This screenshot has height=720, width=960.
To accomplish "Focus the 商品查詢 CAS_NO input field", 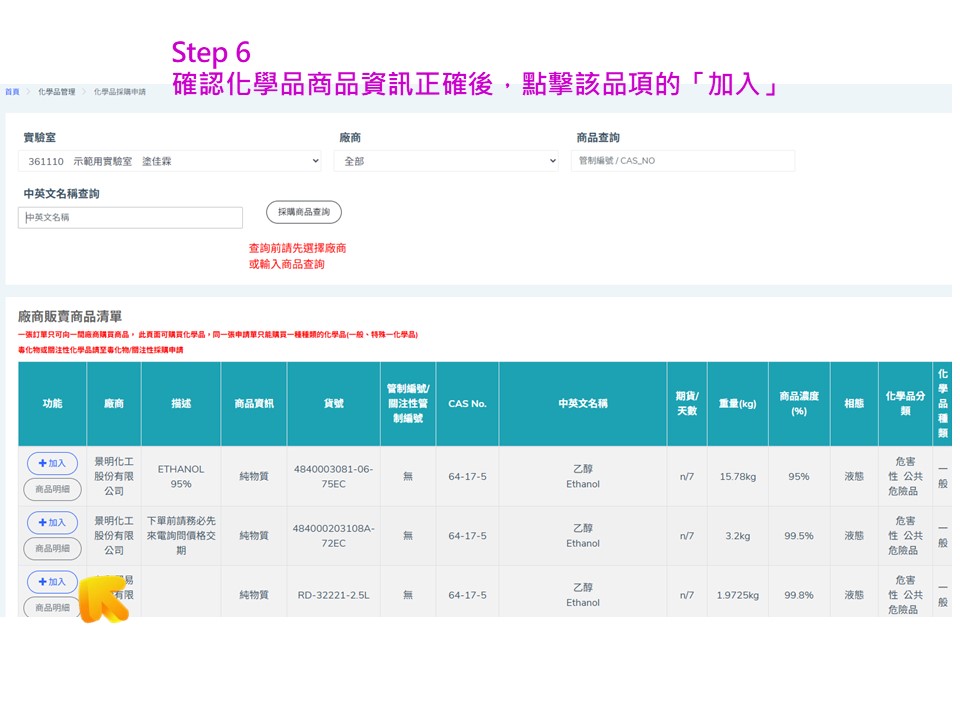I will click(683, 160).
